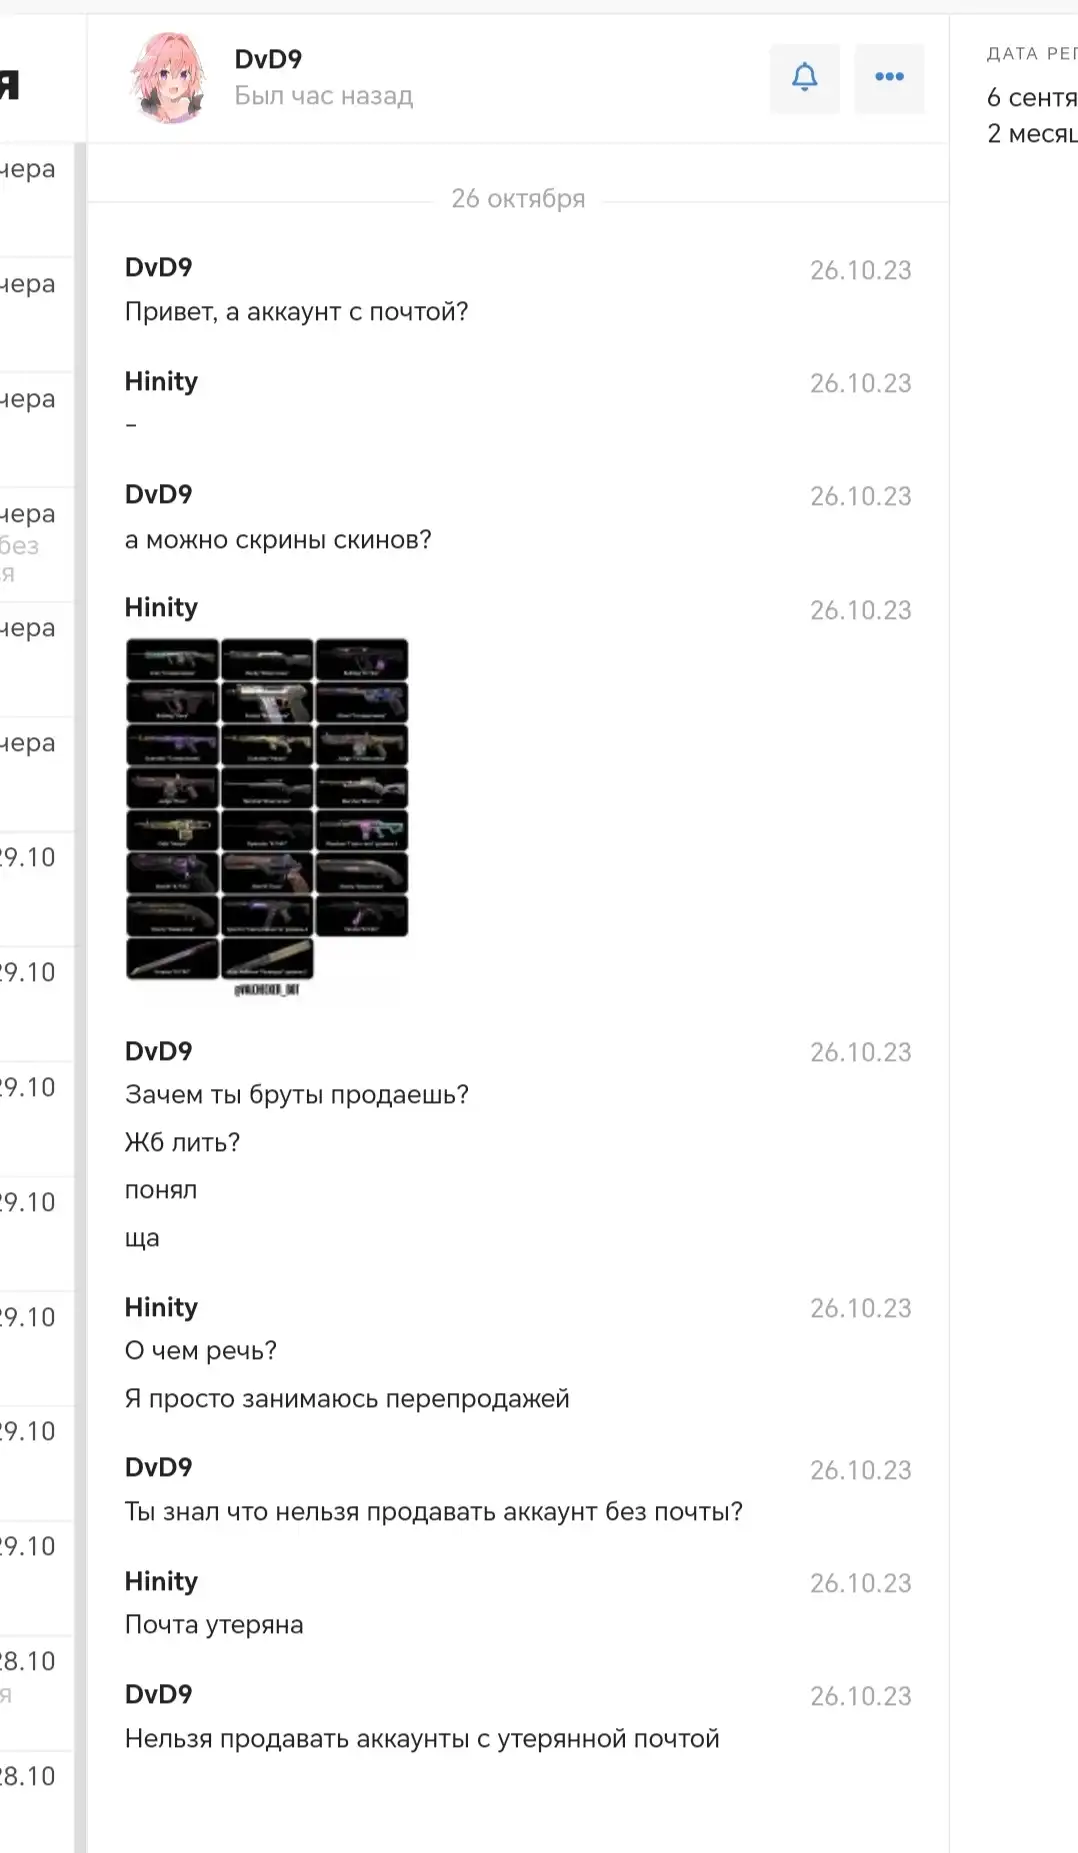Click the message 'Я просто занимаюсь перепродажей'

click(347, 1399)
